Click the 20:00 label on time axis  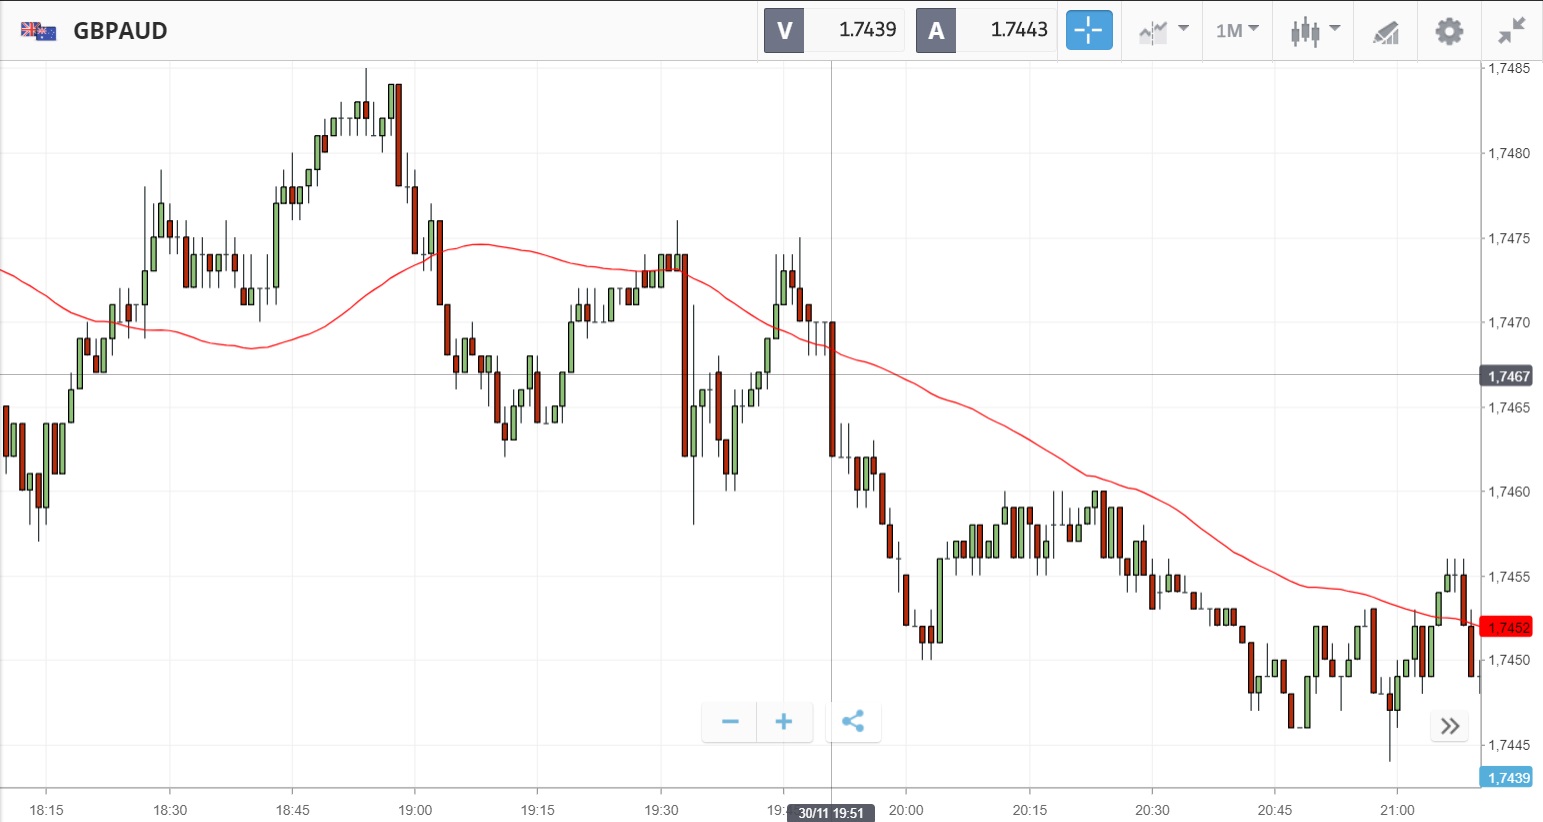(x=906, y=810)
